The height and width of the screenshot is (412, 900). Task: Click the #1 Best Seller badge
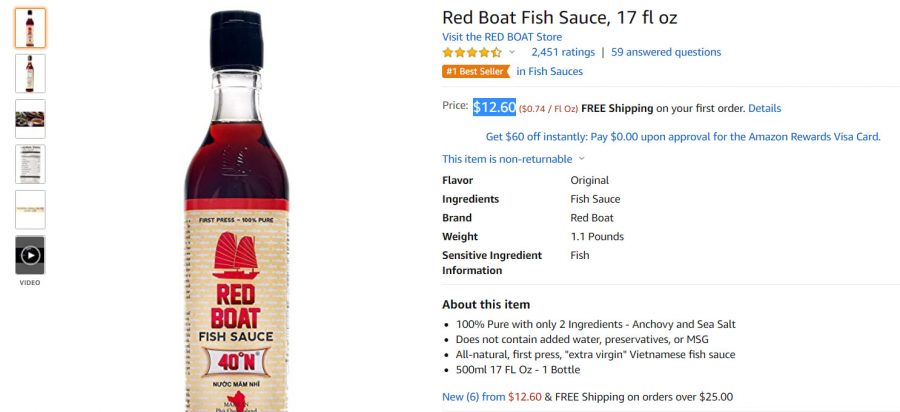[x=476, y=72]
